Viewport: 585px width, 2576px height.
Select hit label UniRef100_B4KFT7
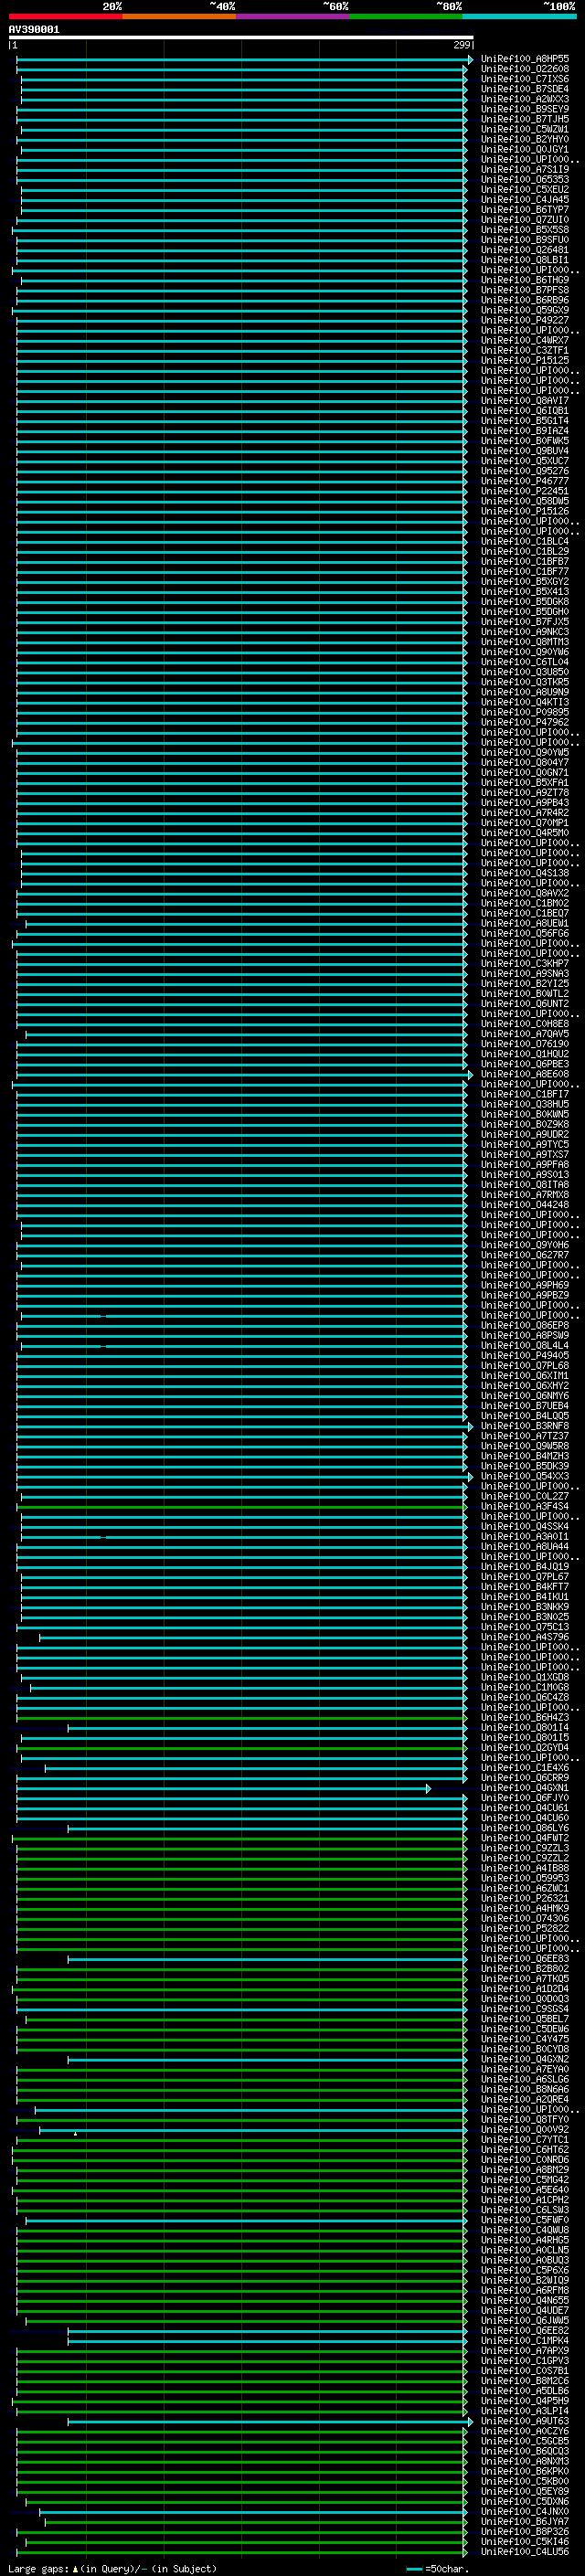click(525, 1586)
